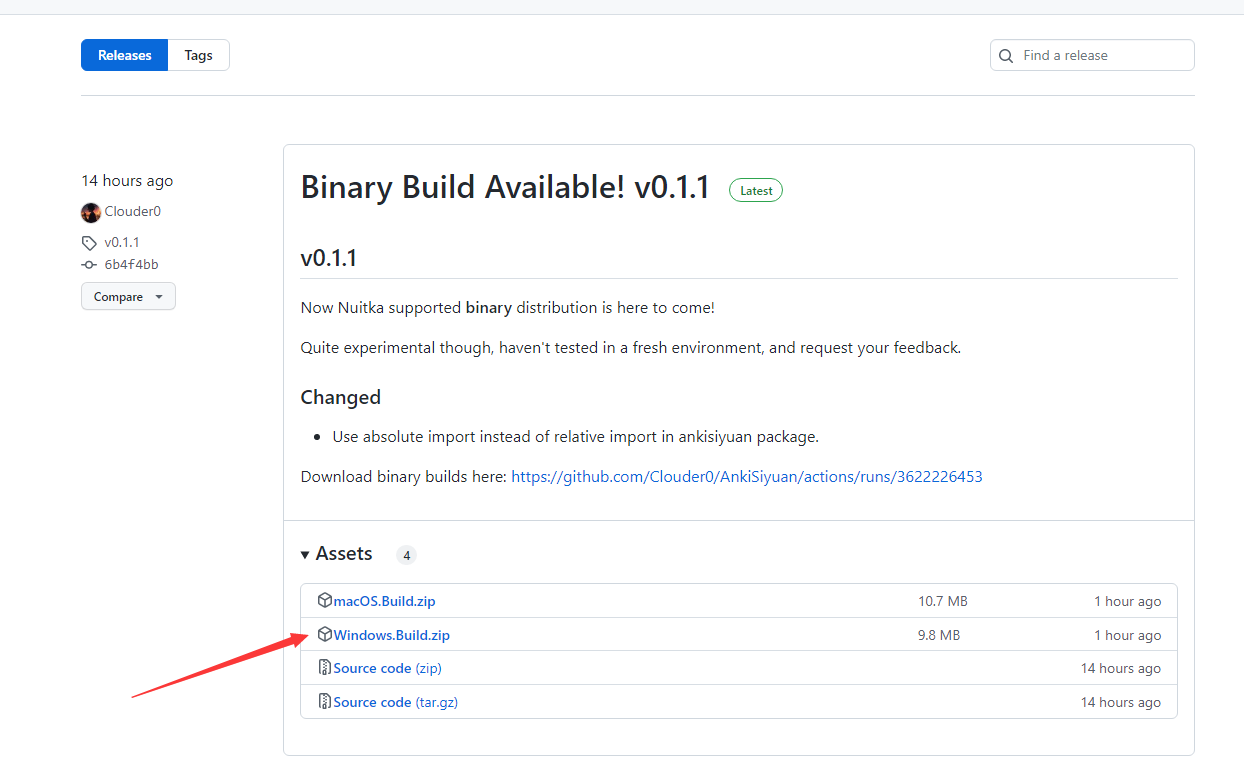Screen dimensions: 1244x771
Task: Click the Clouder0 avatar image
Action: [91, 212]
